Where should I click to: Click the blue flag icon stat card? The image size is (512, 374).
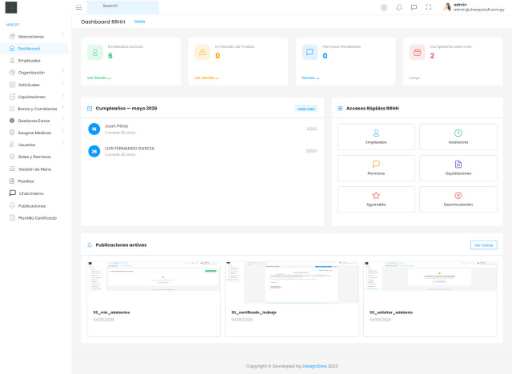[x=310, y=53]
